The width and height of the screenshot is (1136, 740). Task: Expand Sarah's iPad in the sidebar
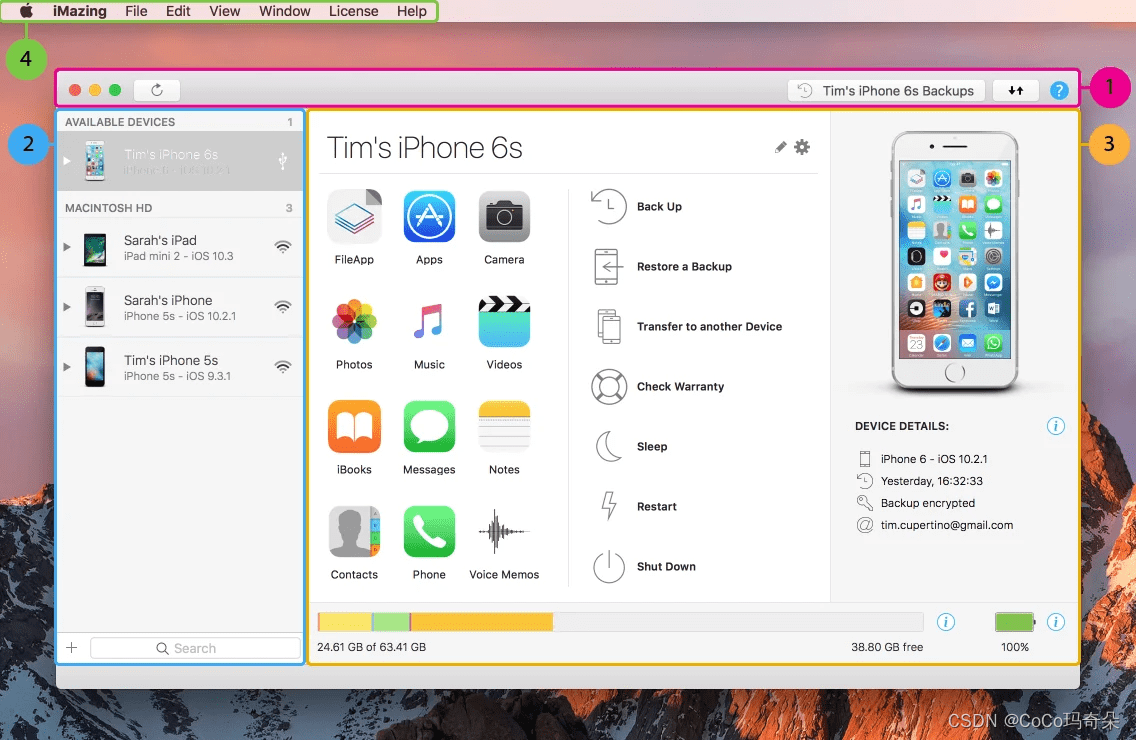(66, 248)
